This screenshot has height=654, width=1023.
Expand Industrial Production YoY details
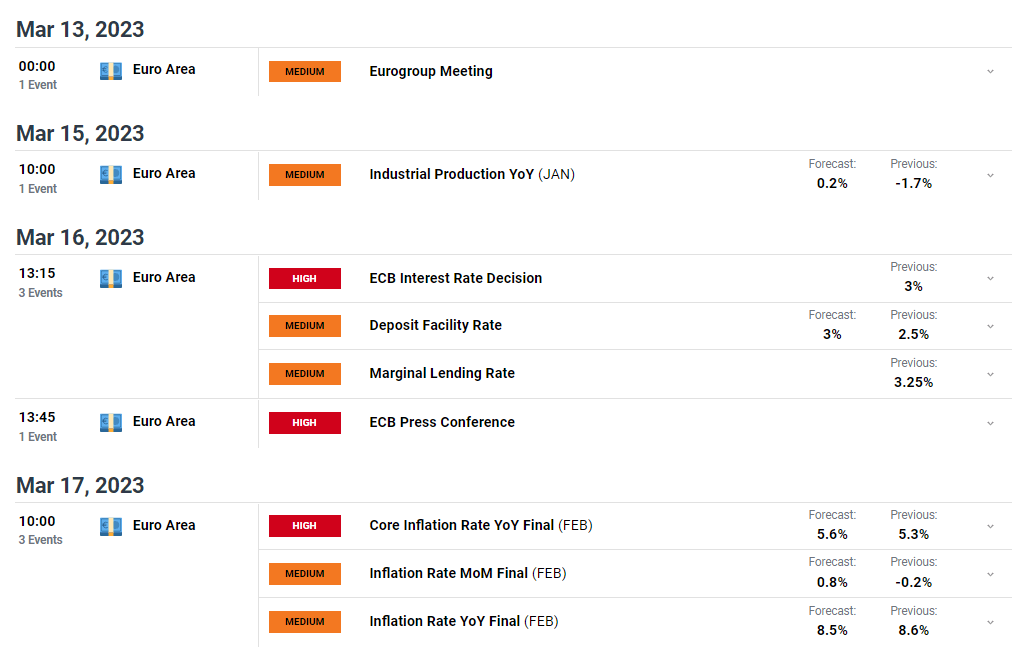(990, 176)
